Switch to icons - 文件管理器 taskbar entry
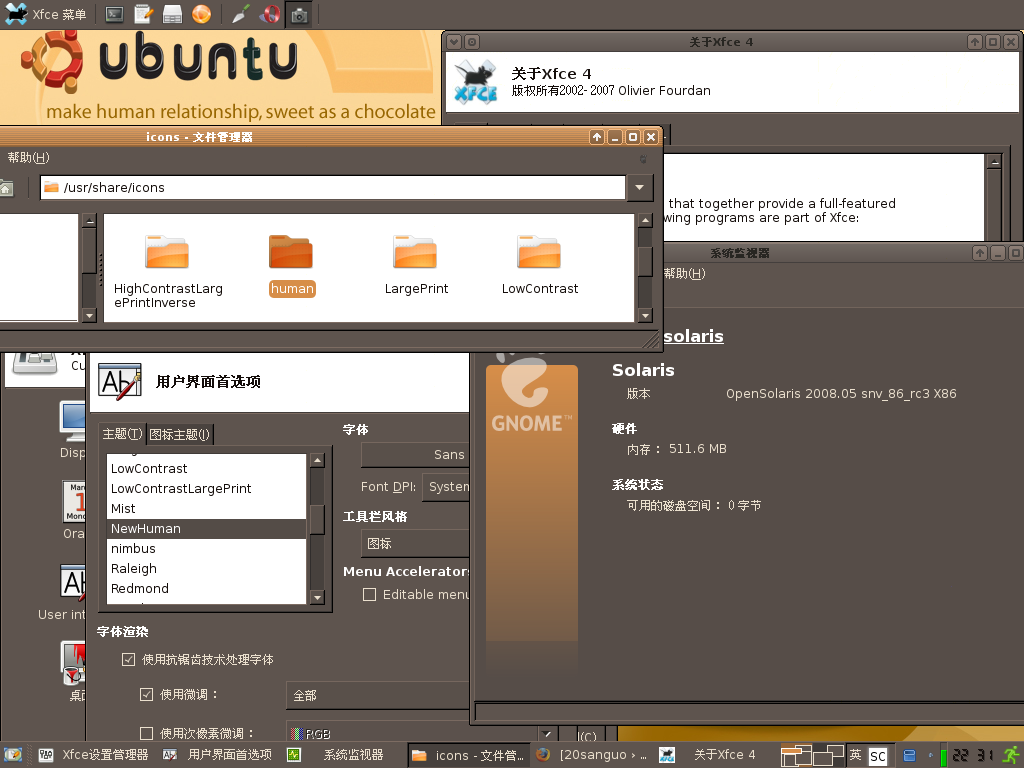This screenshot has height=768, width=1024. click(468, 755)
